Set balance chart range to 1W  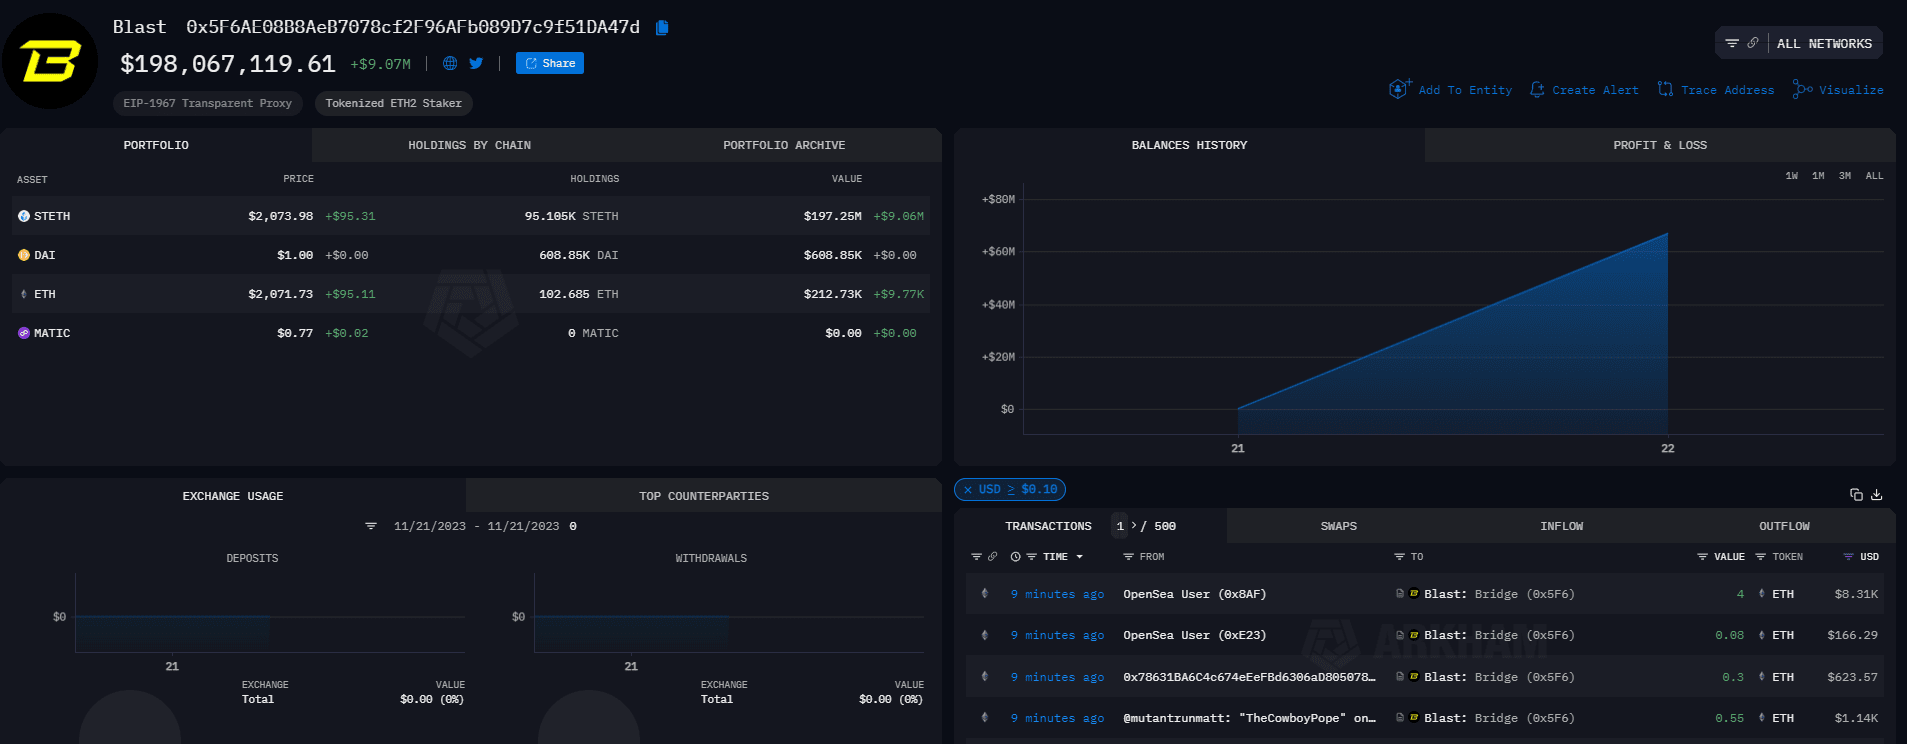[x=1792, y=176]
